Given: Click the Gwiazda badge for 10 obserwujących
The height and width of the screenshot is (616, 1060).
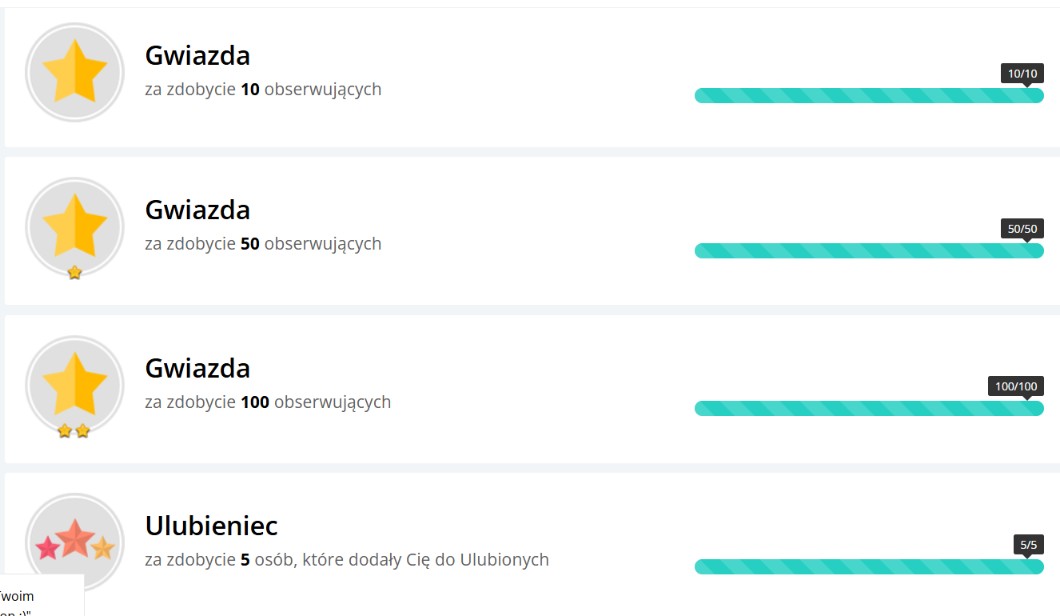Looking at the screenshot, I should [x=74, y=72].
